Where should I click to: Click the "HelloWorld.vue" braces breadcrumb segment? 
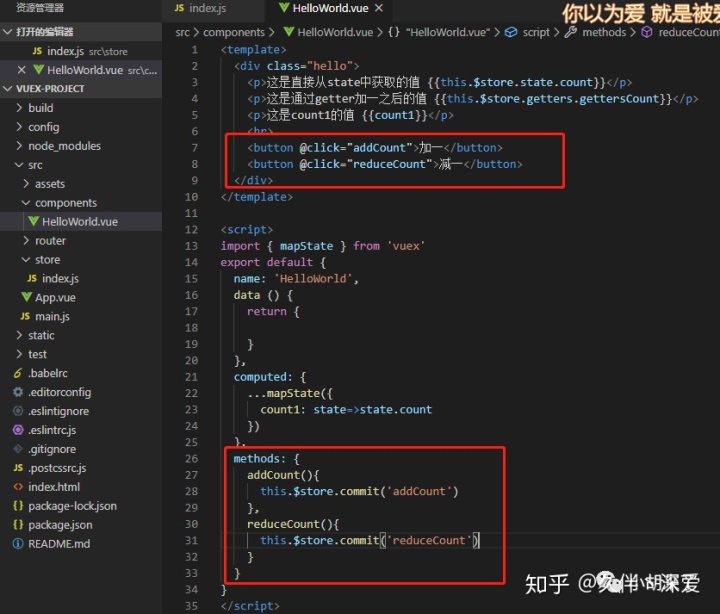[439, 32]
